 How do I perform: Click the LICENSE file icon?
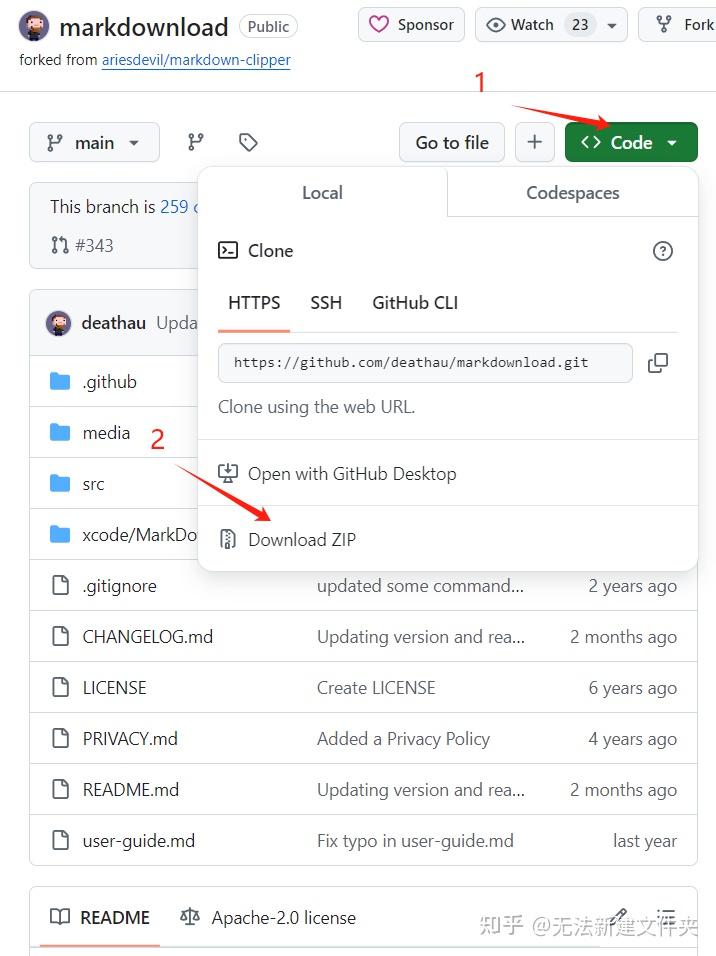[60, 687]
